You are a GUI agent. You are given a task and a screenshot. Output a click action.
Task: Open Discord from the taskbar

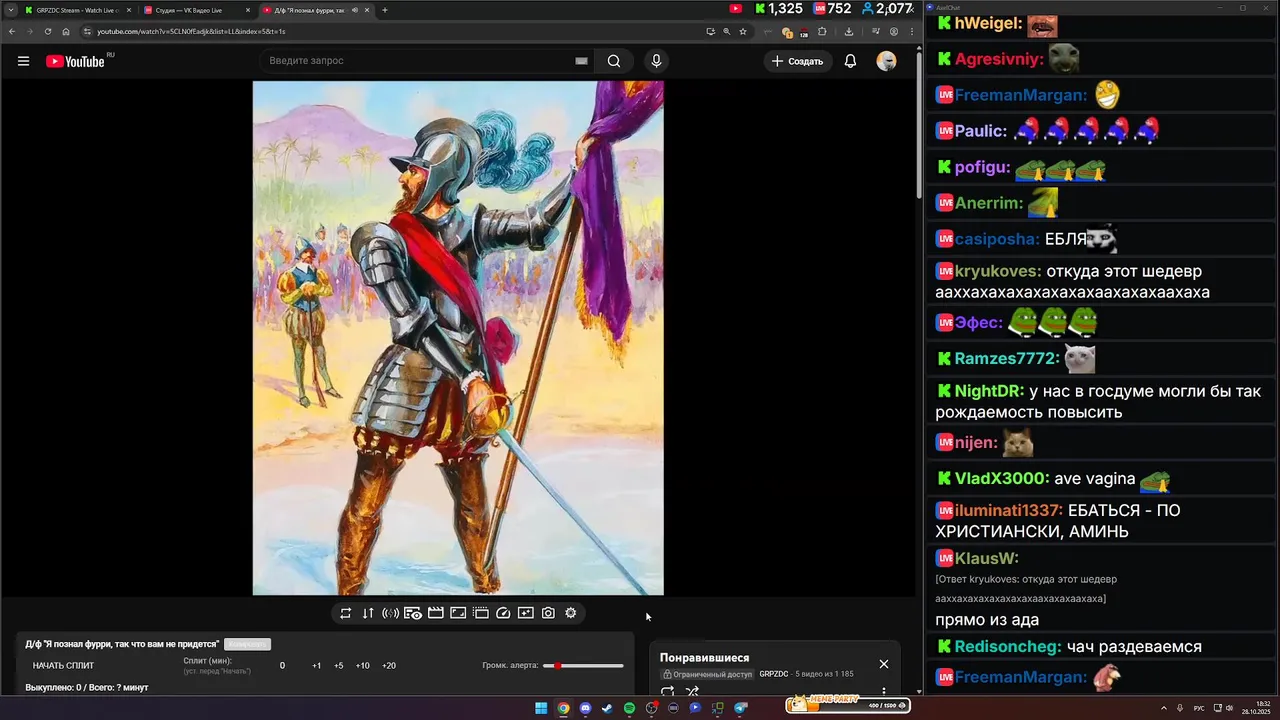[x=585, y=708]
